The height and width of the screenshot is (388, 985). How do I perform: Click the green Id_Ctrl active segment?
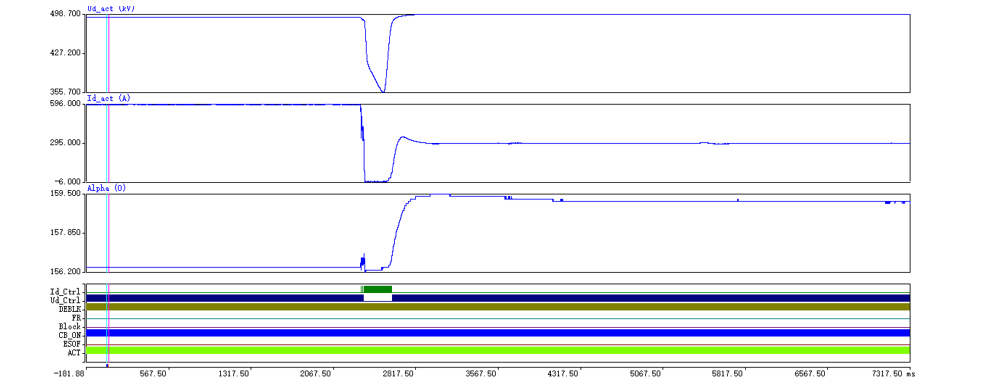click(378, 289)
